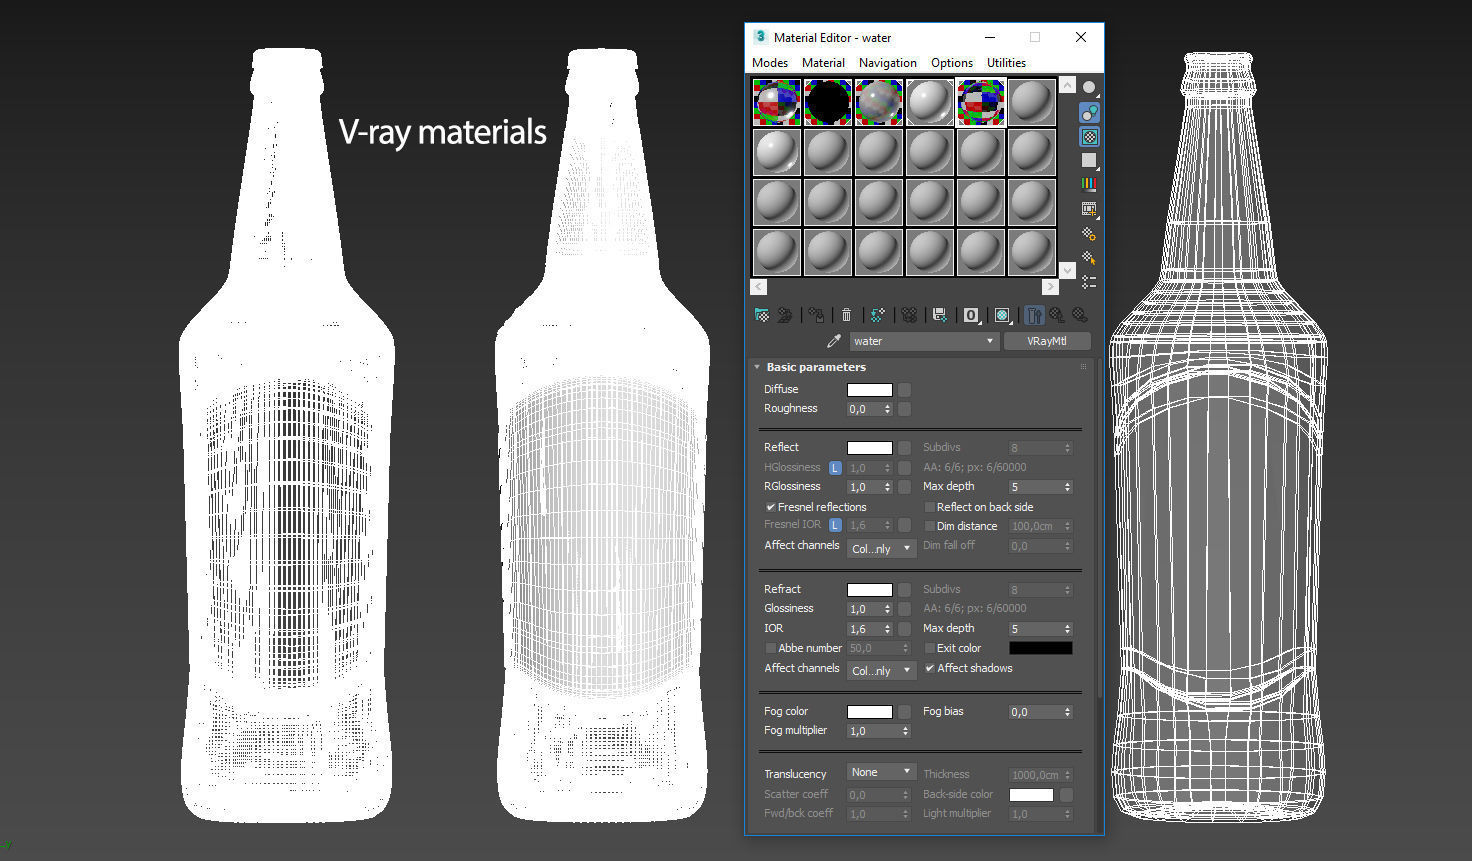Viewport: 1472px width, 861px height.
Task: Click the refraction IOR spinner arrows
Action: [x=887, y=629]
